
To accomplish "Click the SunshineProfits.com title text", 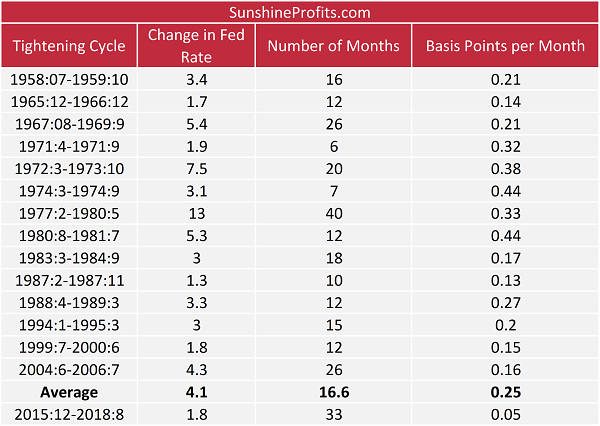I will (x=299, y=13).
